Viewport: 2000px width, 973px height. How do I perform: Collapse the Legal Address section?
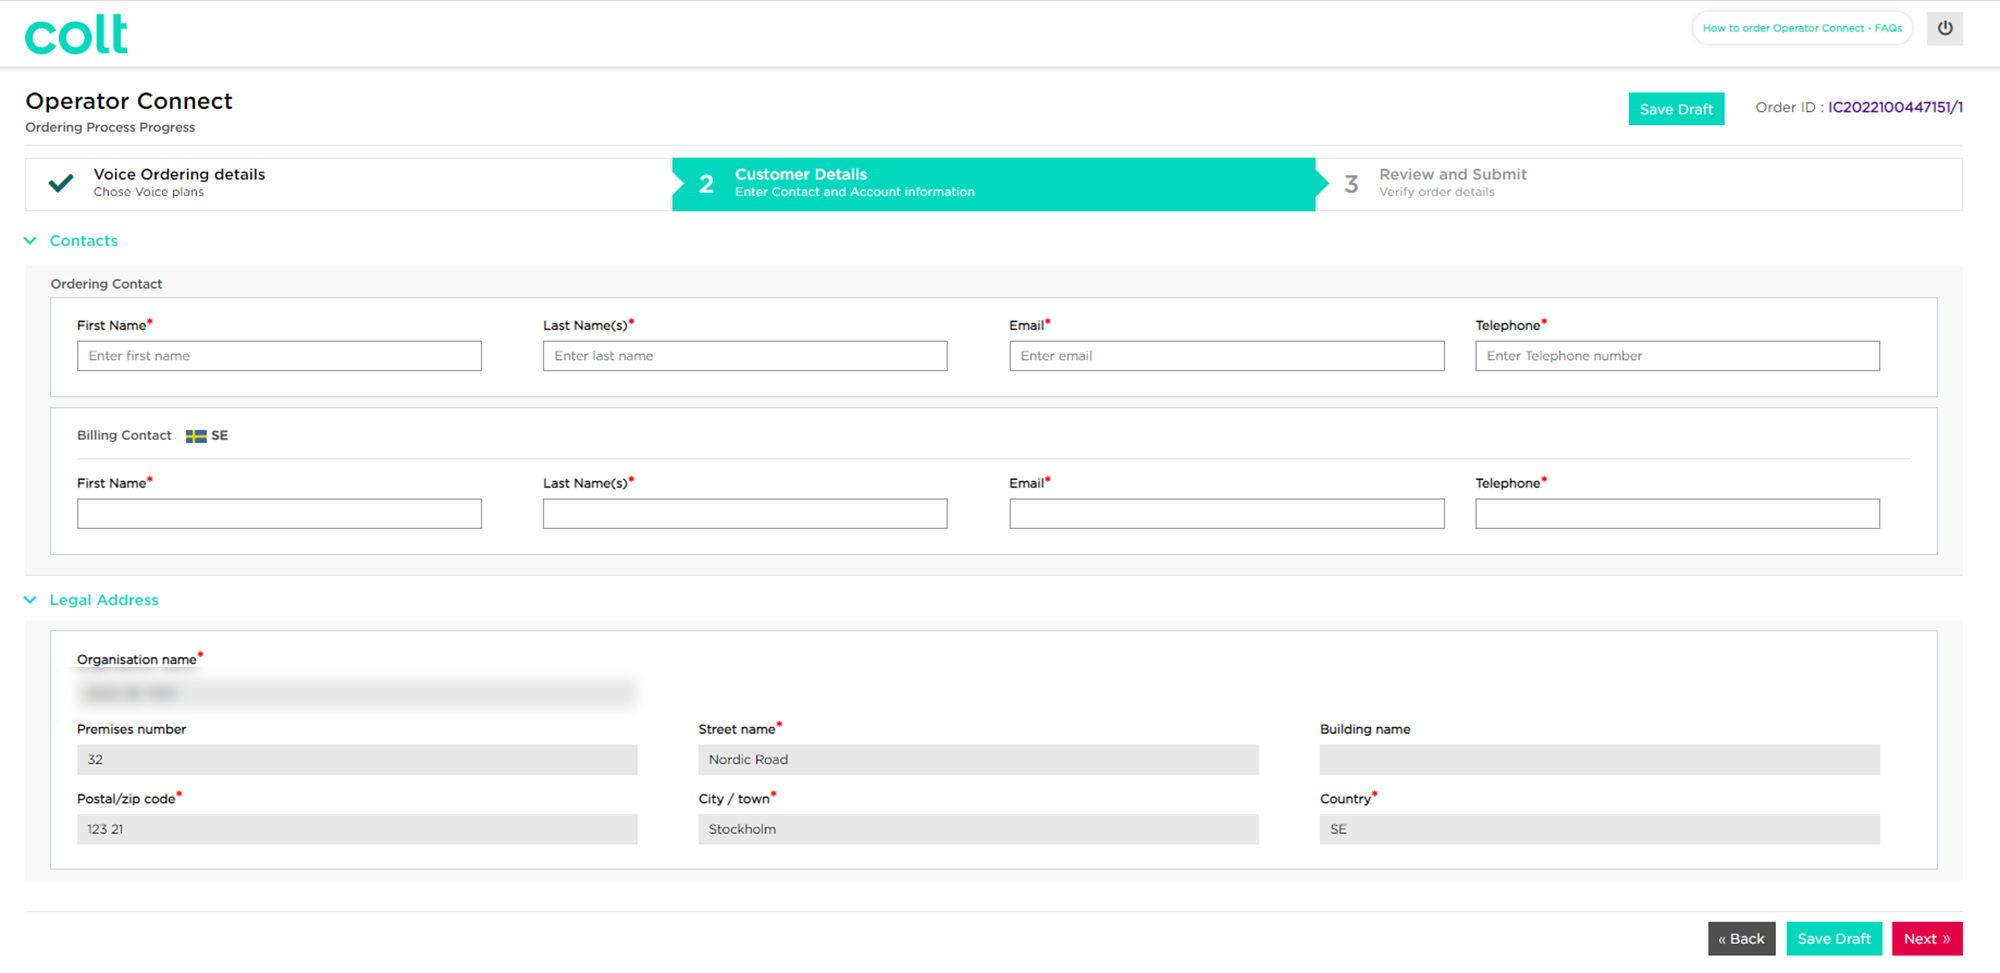[103, 599]
